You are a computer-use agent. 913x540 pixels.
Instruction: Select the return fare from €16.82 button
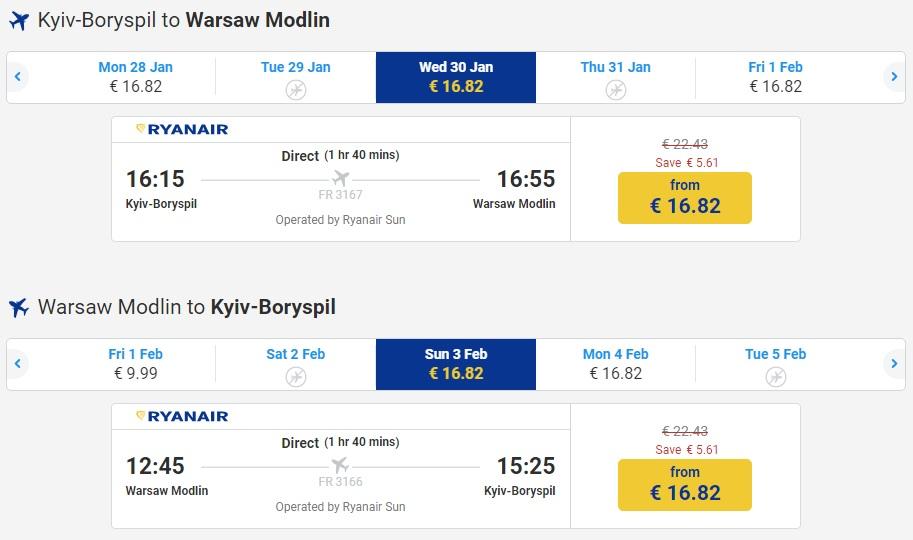click(x=684, y=484)
